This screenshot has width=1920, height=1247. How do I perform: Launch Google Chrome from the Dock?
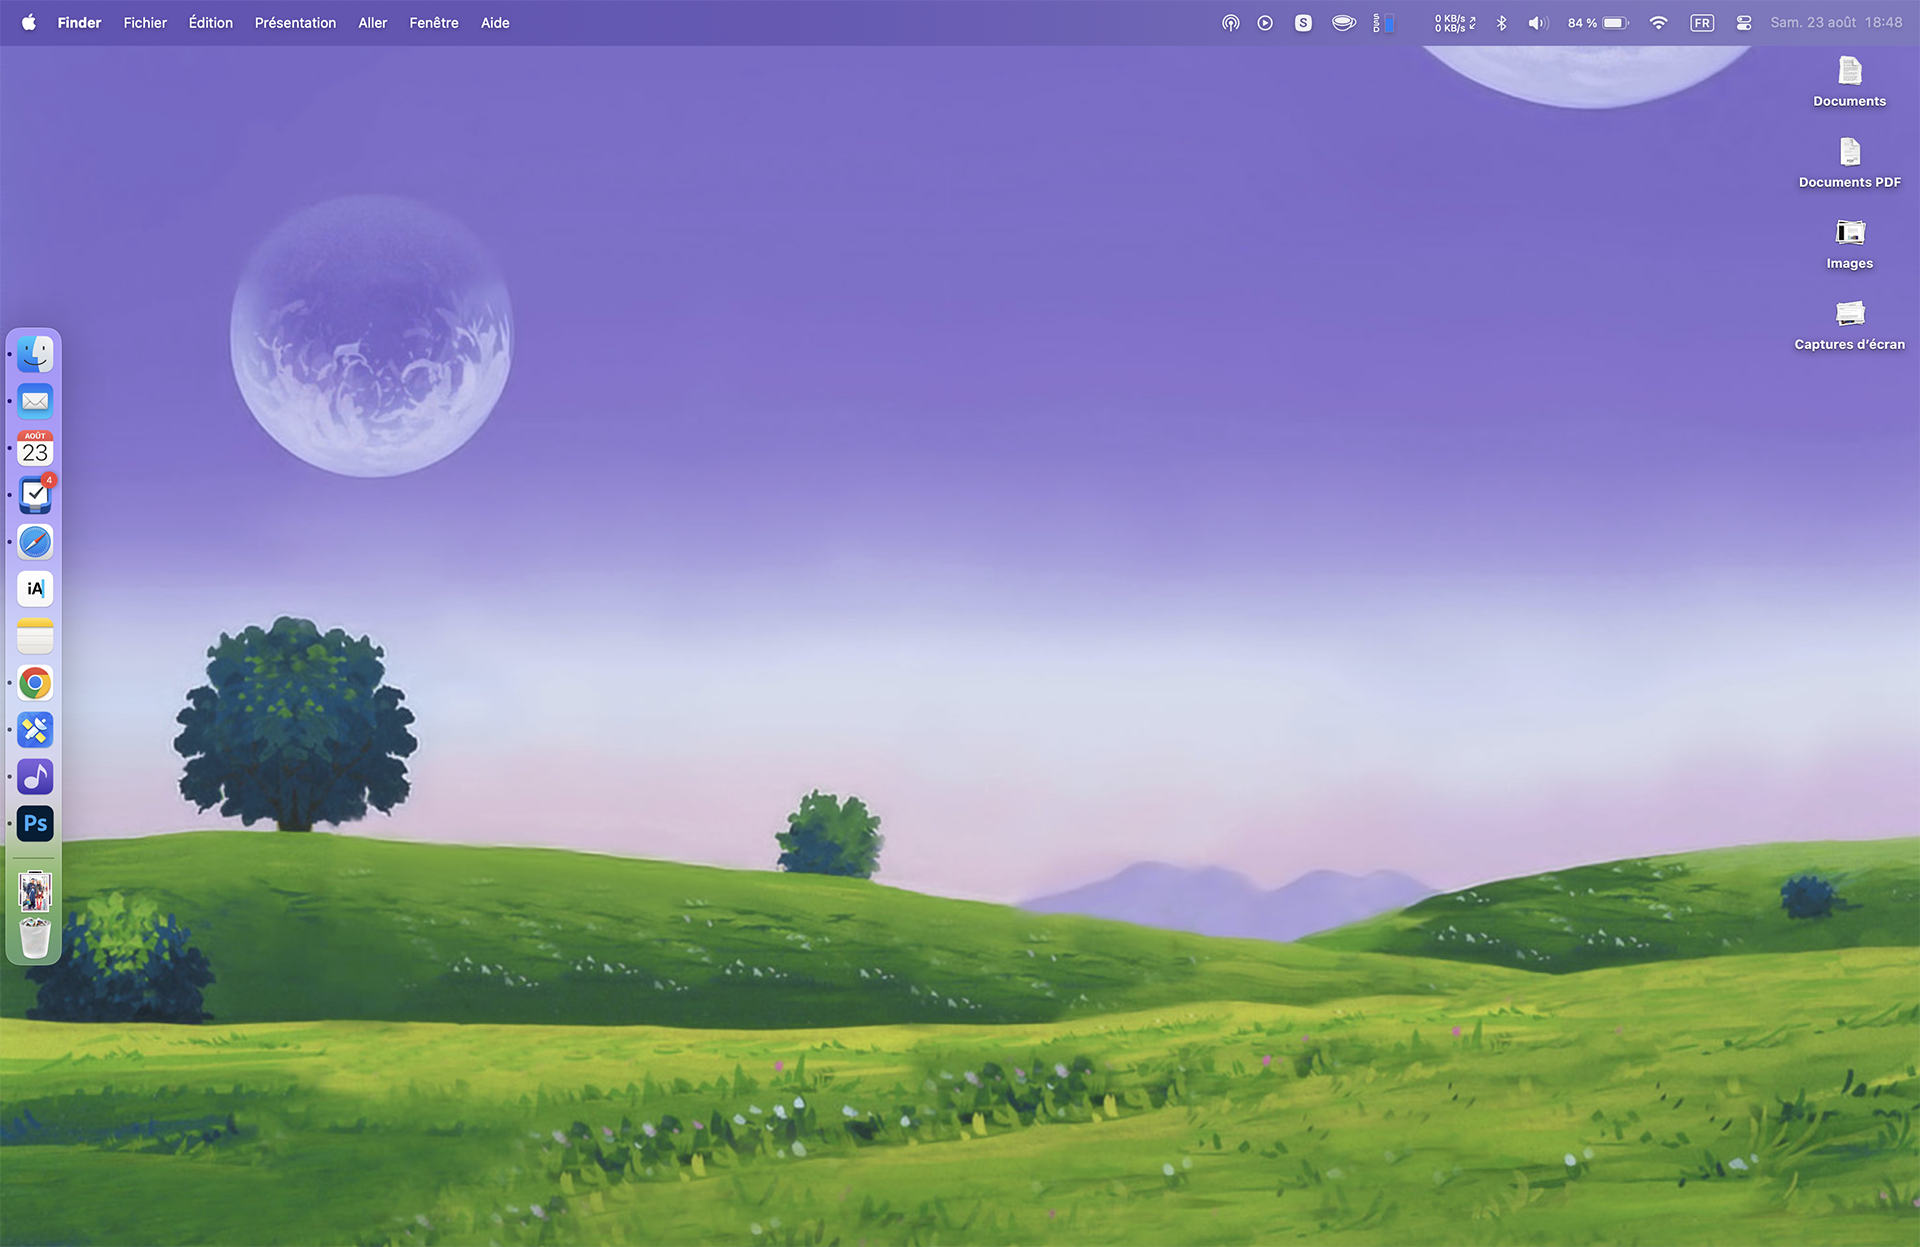pos(35,683)
